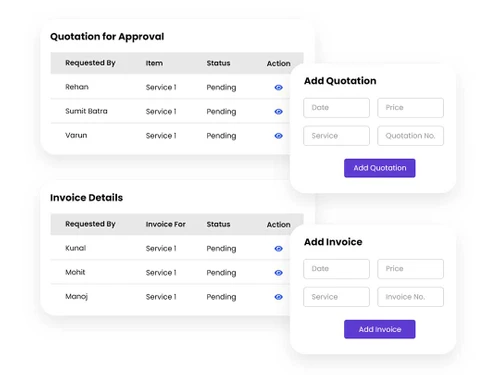Screen dimensions: 500x375
Task: Select the Sumit Batra name cell
Action: click(x=86, y=111)
